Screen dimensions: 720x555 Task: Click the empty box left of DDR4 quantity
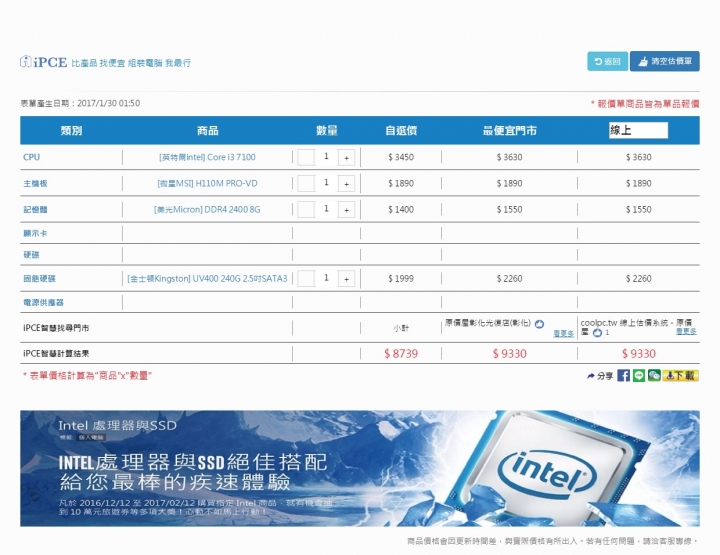click(306, 210)
